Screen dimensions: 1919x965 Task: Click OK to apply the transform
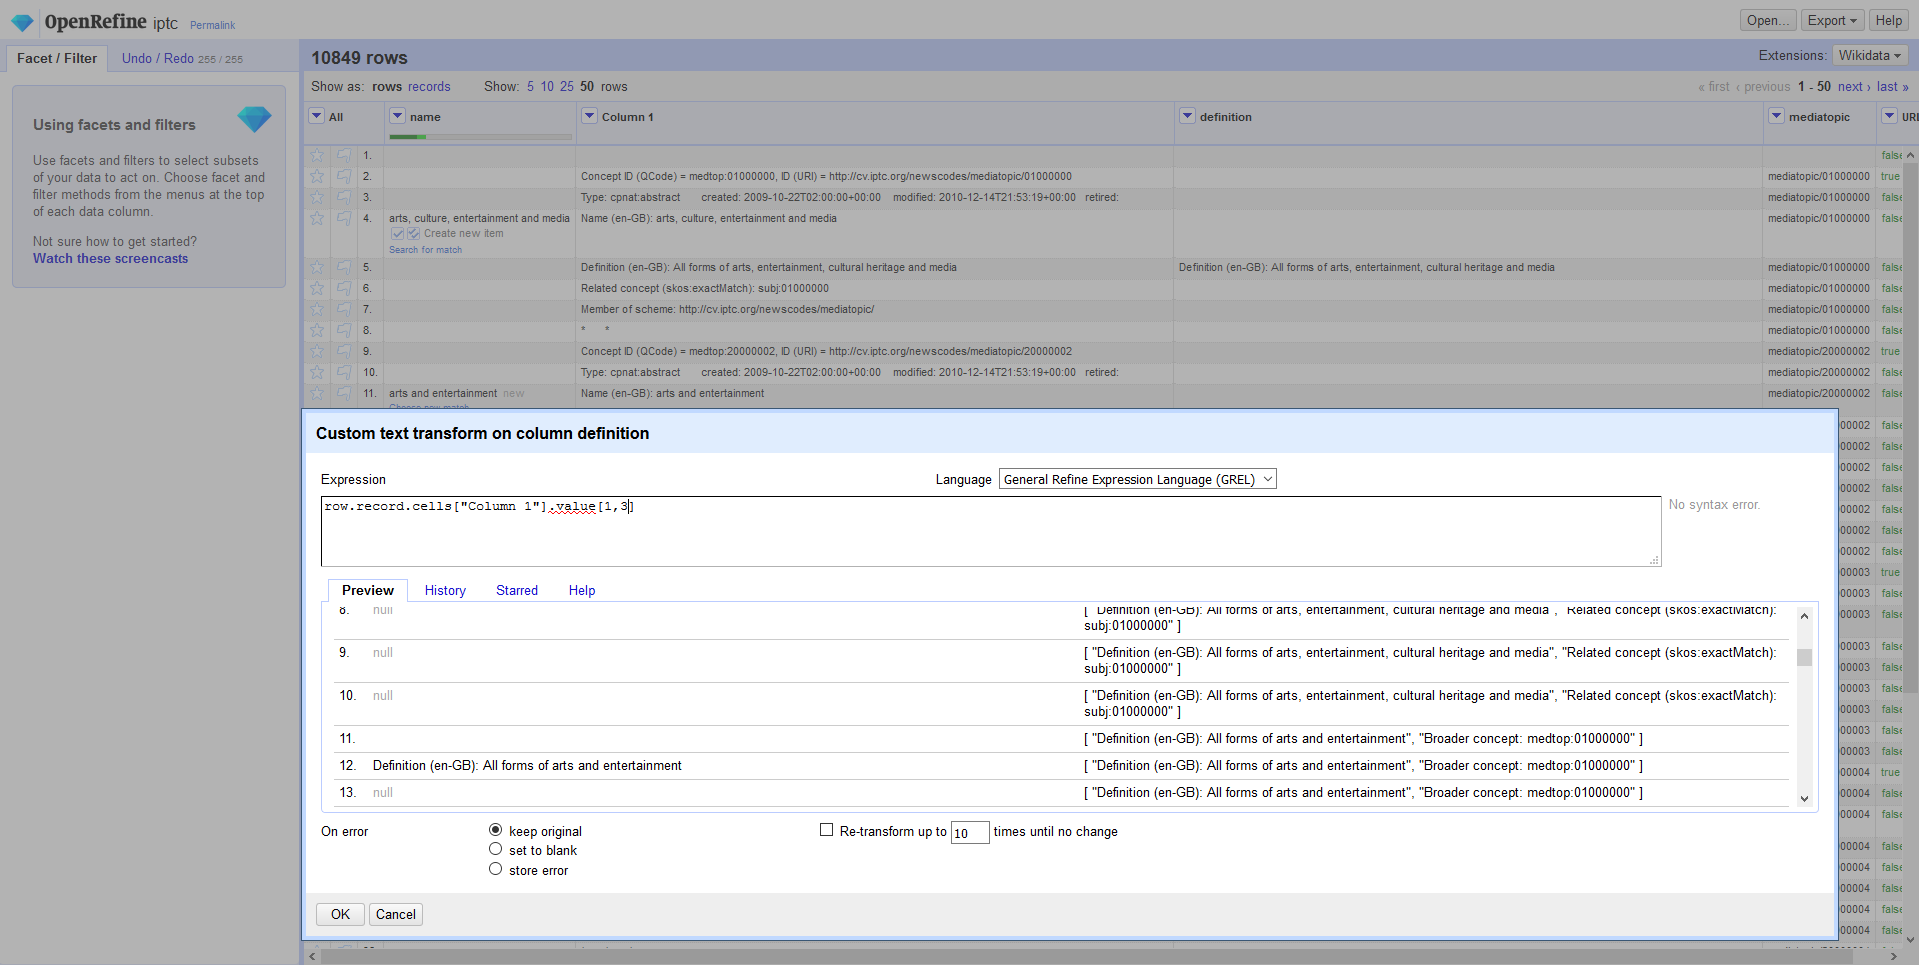[340, 914]
